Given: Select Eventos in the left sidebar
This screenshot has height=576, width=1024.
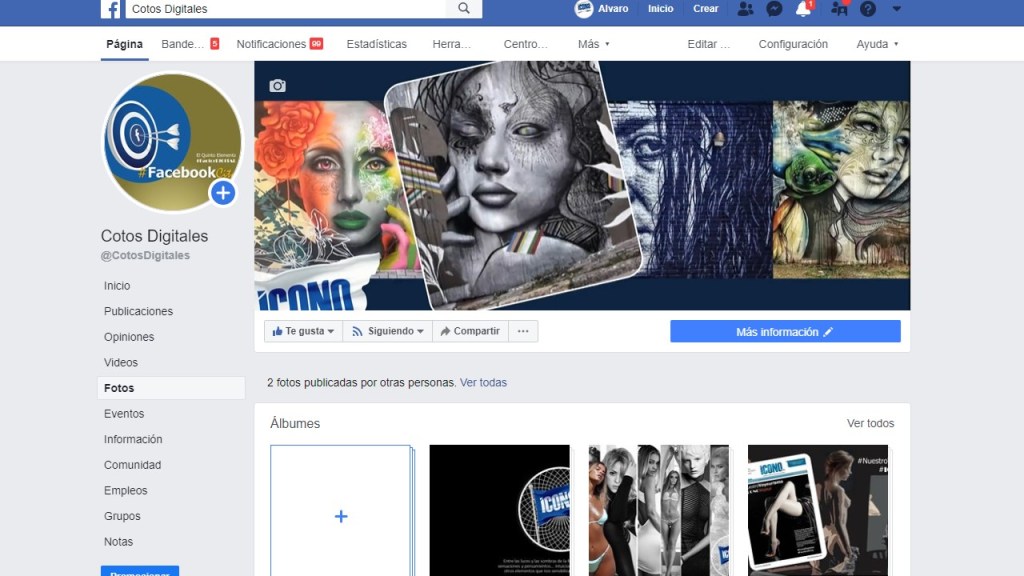Looking at the screenshot, I should click(124, 414).
